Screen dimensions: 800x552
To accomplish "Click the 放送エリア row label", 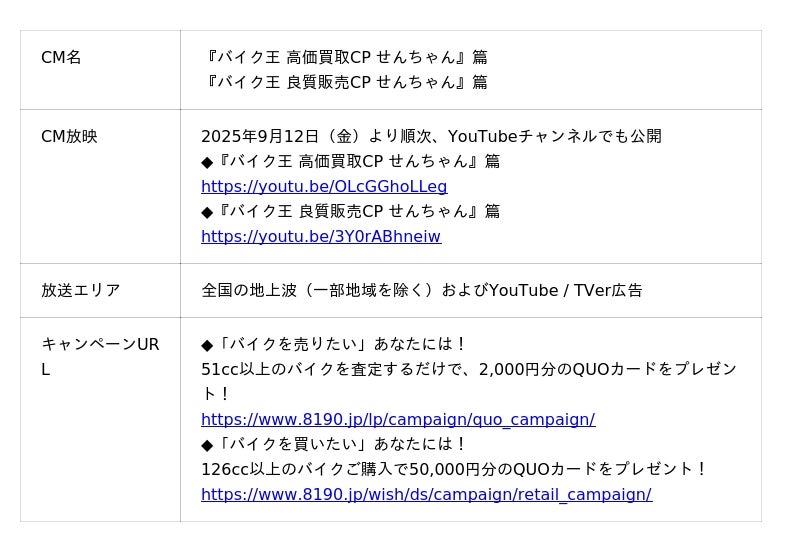I will tap(80, 291).
